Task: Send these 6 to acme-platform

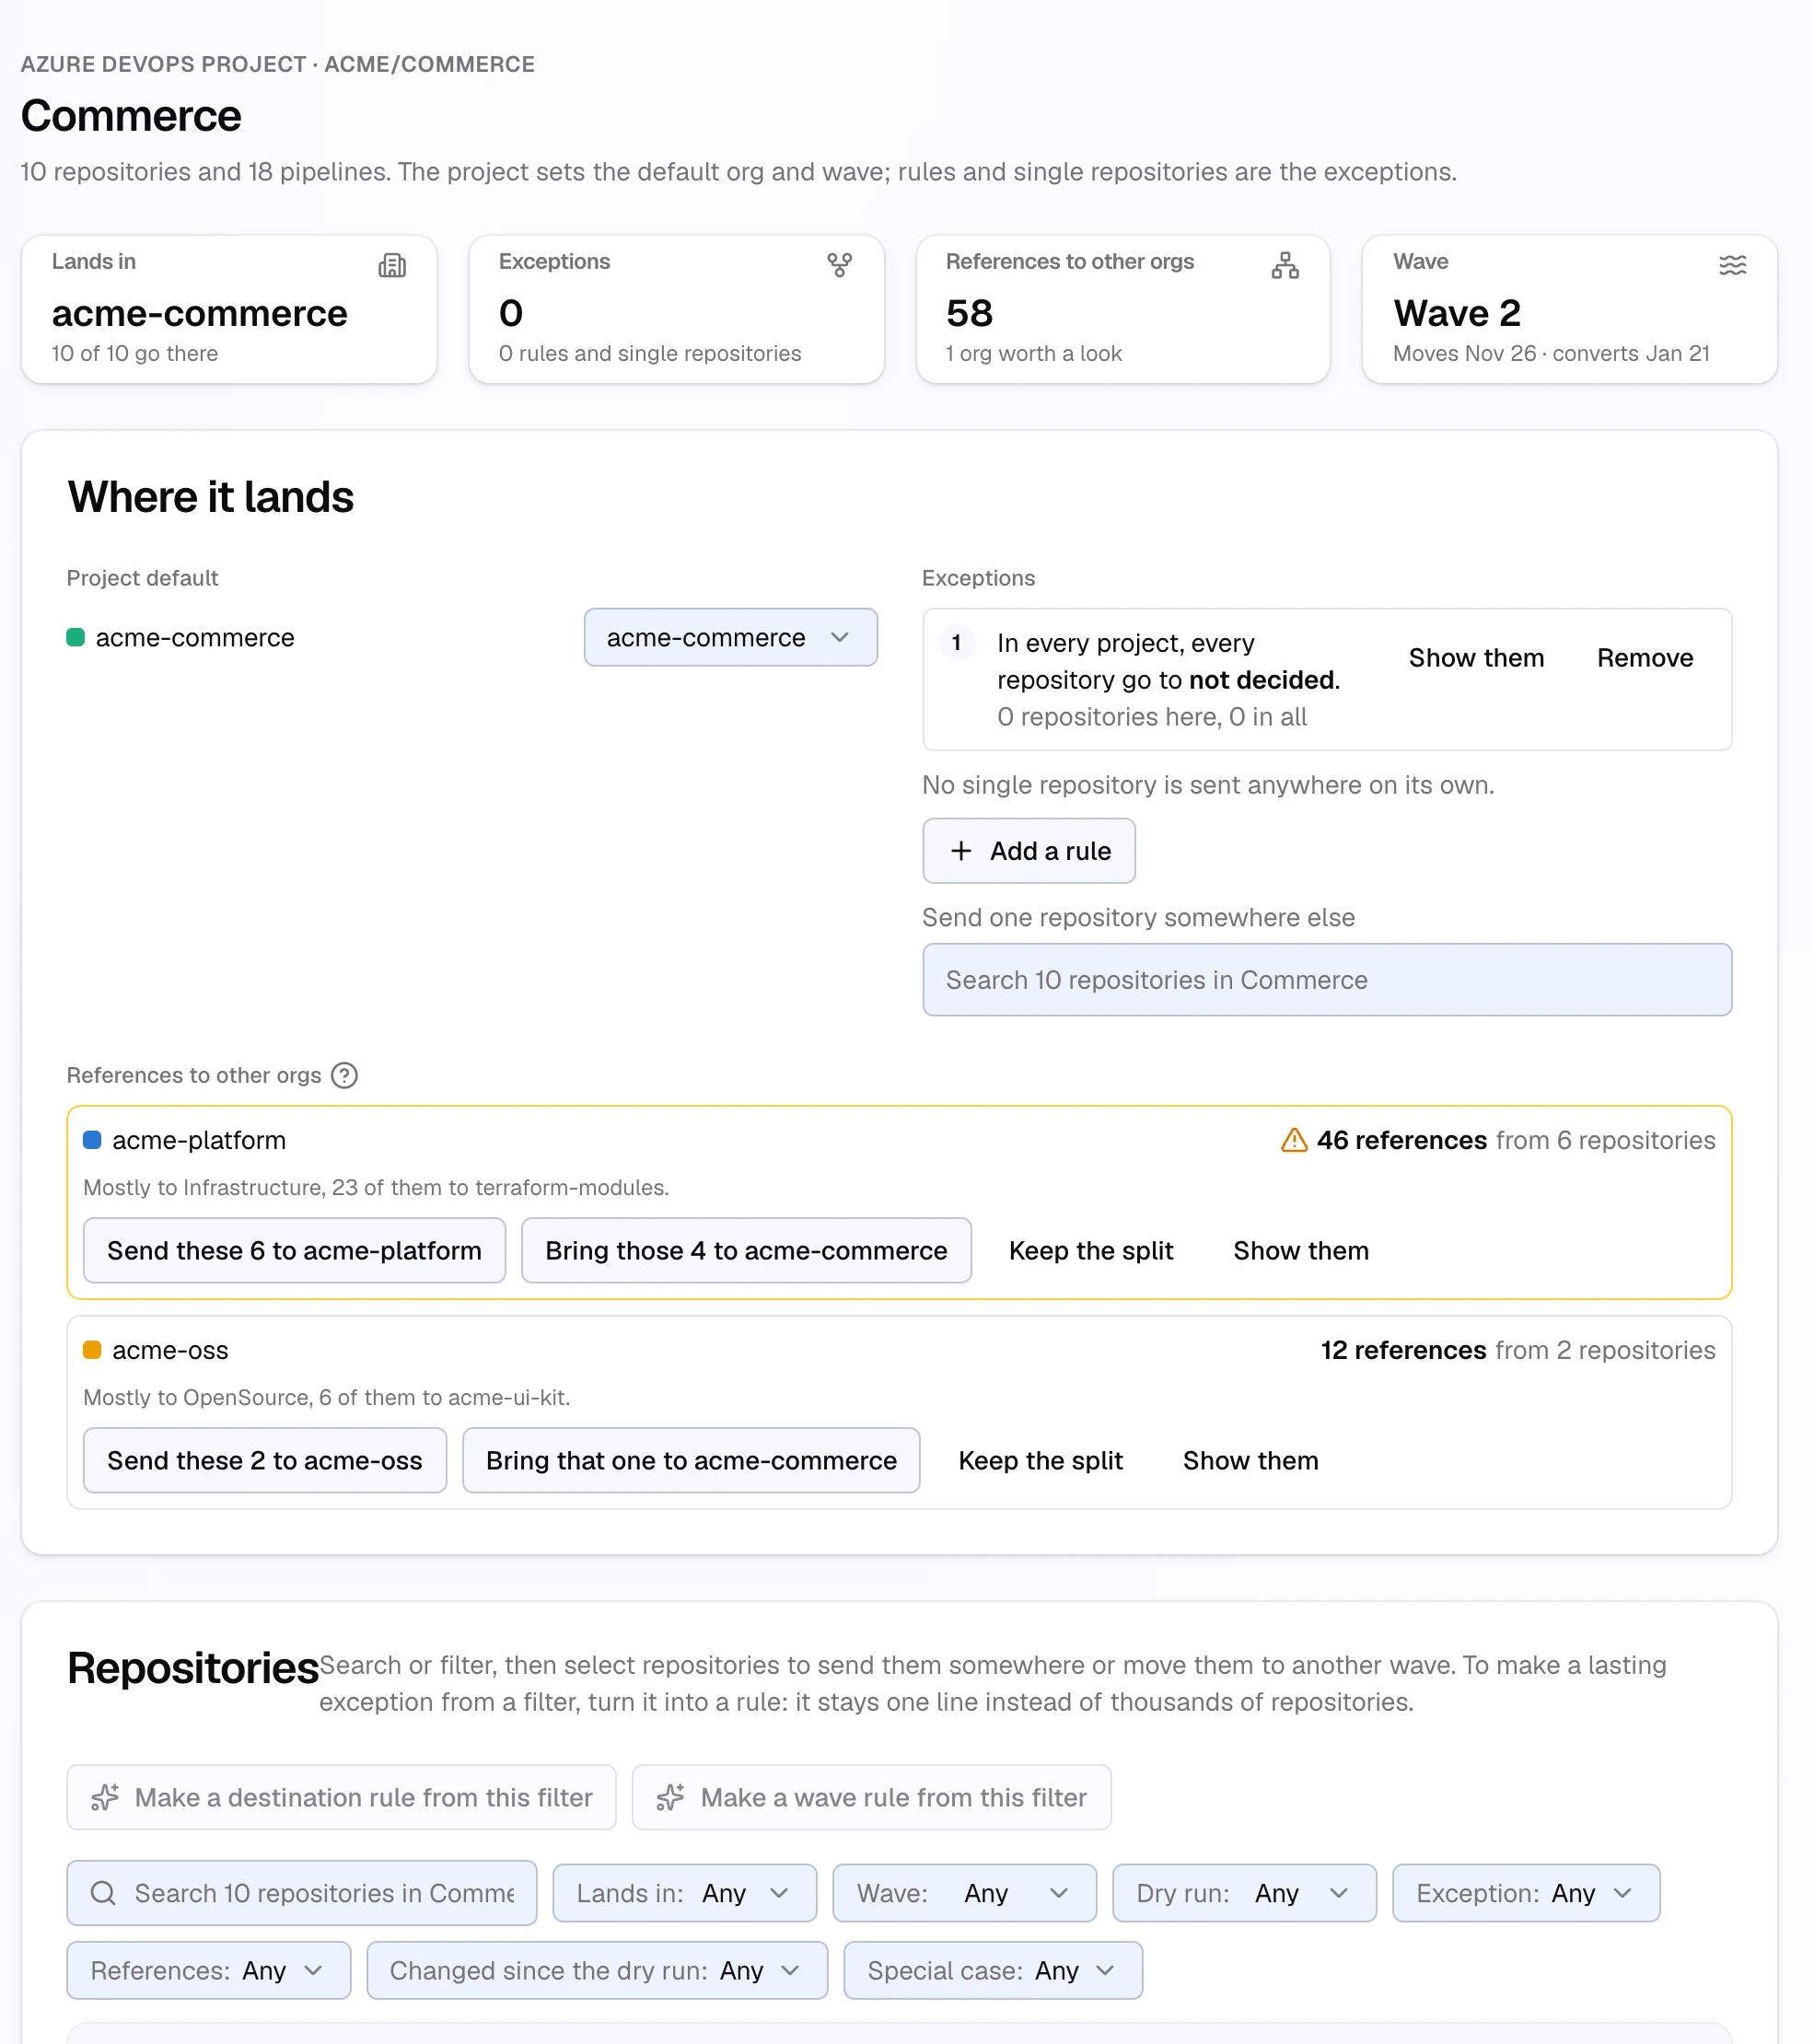Action: click(x=294, y=1250)
